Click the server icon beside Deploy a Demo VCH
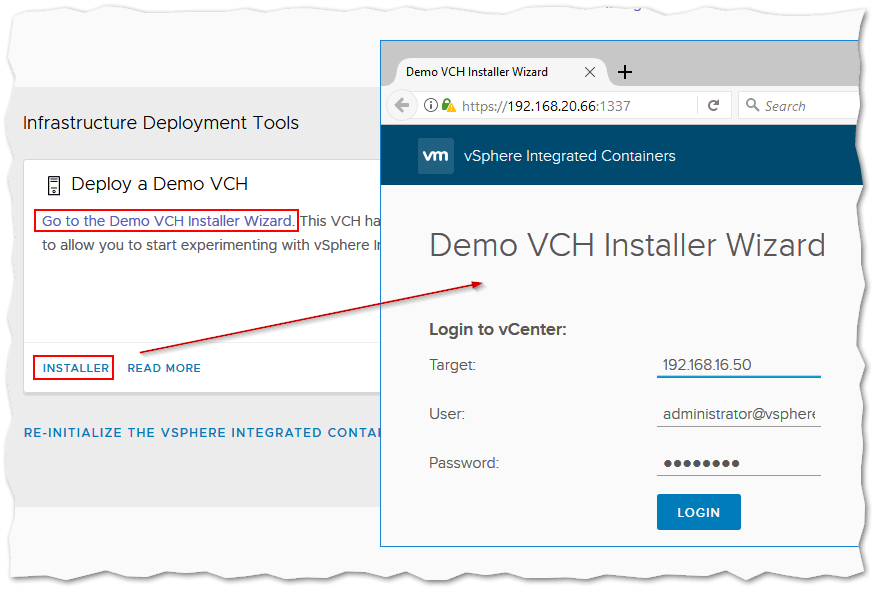This screenshot has width=875, height=590. point(54,185)
